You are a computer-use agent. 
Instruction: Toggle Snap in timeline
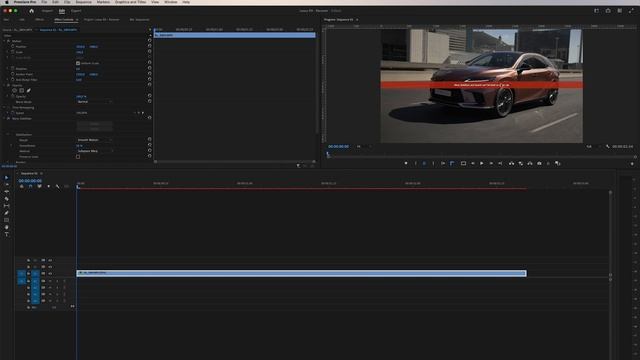(31, 187)
